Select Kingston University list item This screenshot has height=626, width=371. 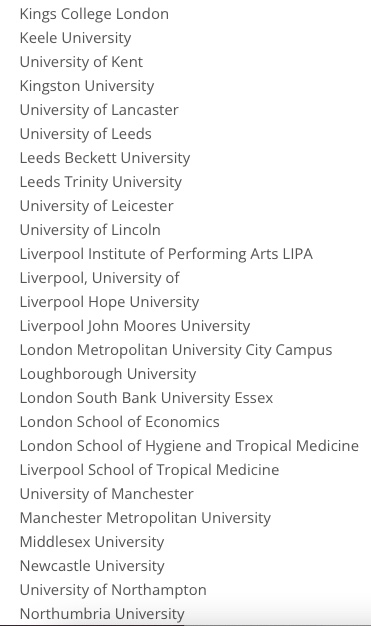(x=87, y=86)
